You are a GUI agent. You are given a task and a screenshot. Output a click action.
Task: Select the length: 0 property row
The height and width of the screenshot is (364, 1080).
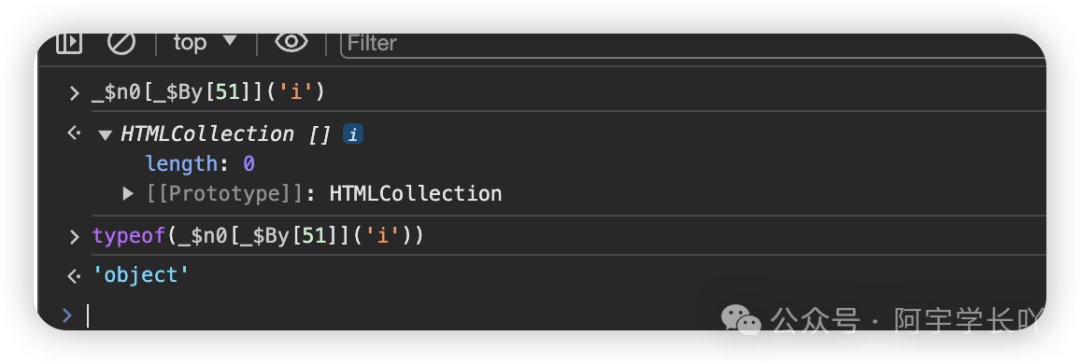pyautogui.click(x=200, y=164)
